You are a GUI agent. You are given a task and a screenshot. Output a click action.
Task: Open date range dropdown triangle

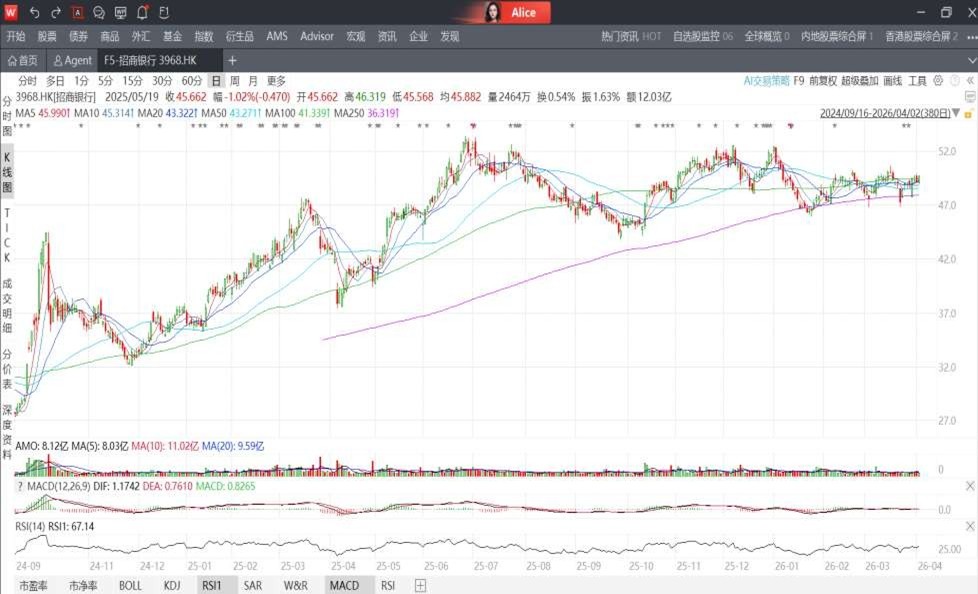pyautogui.click(x=956, y=113)
